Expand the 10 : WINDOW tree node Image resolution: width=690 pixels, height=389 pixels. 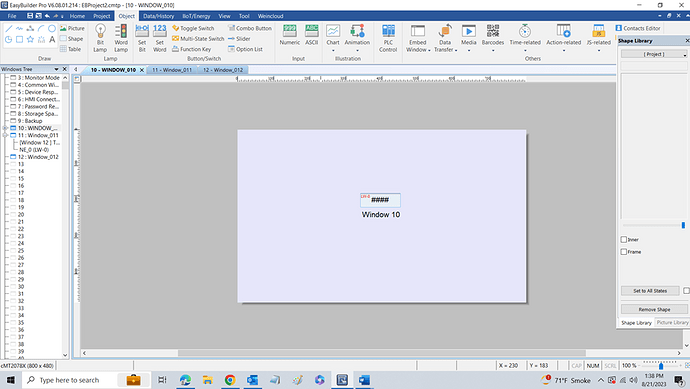pos(5,128)
